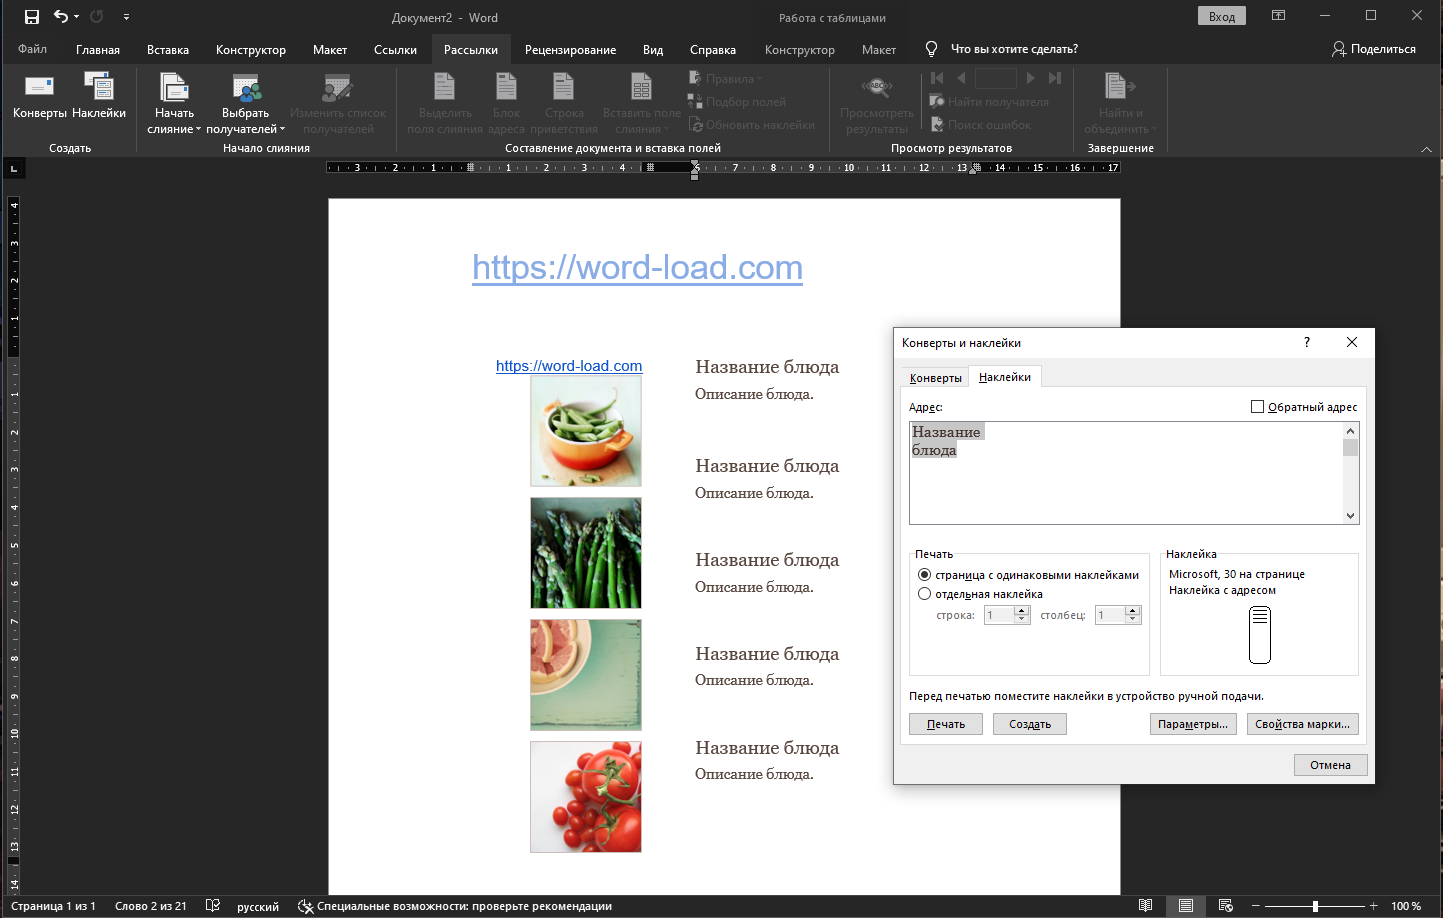Open the Рецензирование ribbon tab
The image size is (1443, 918).
[x=570, y=50]
